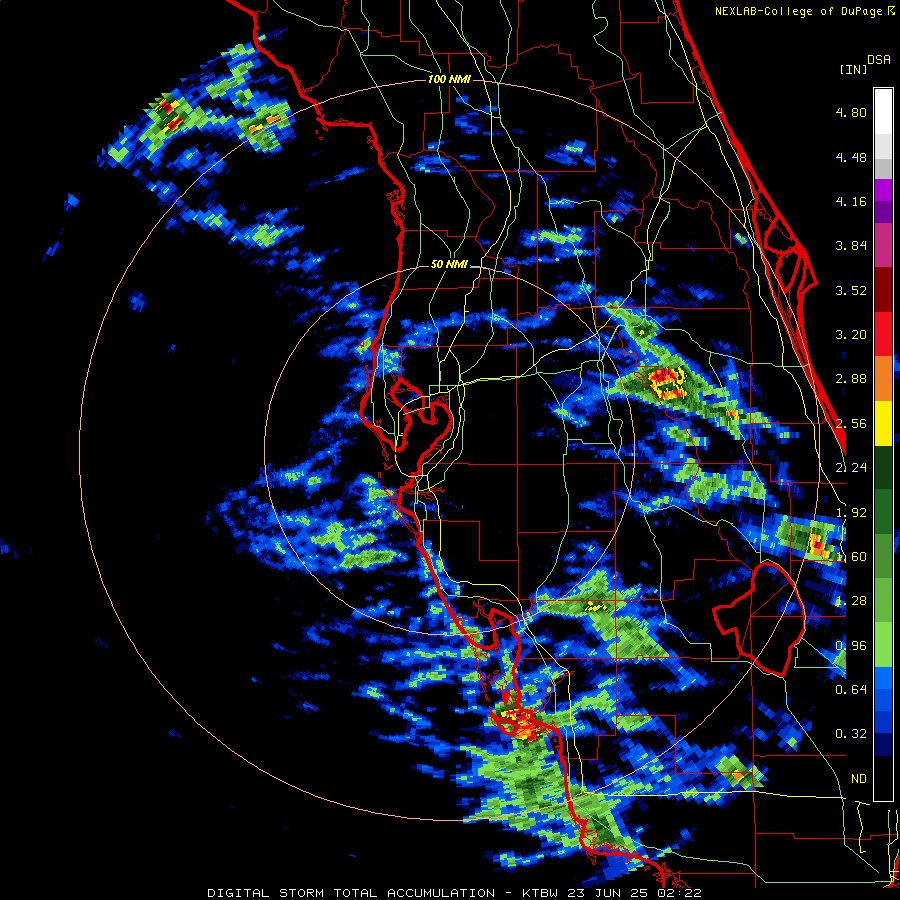Click the 3.20 scale value
This screenshot has width=900, height=900.
coord(851,335)
